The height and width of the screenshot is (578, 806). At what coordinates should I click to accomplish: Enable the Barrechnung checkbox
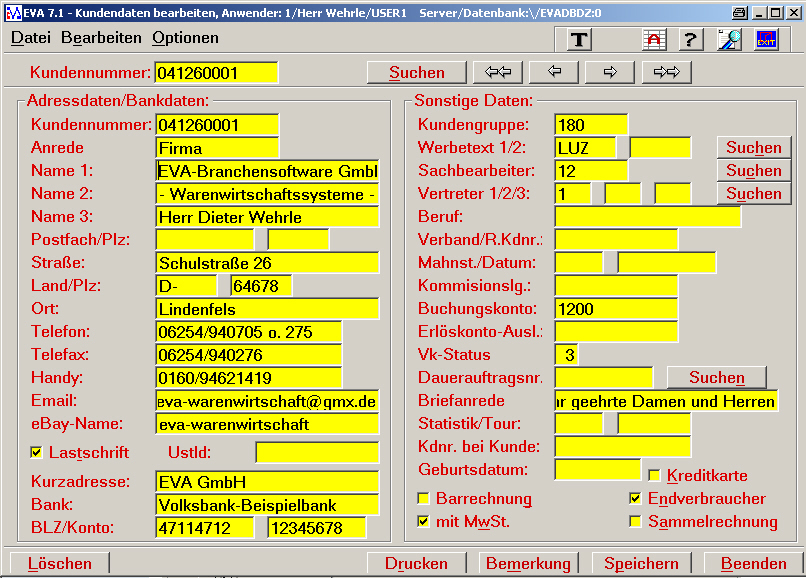point(423,498)
